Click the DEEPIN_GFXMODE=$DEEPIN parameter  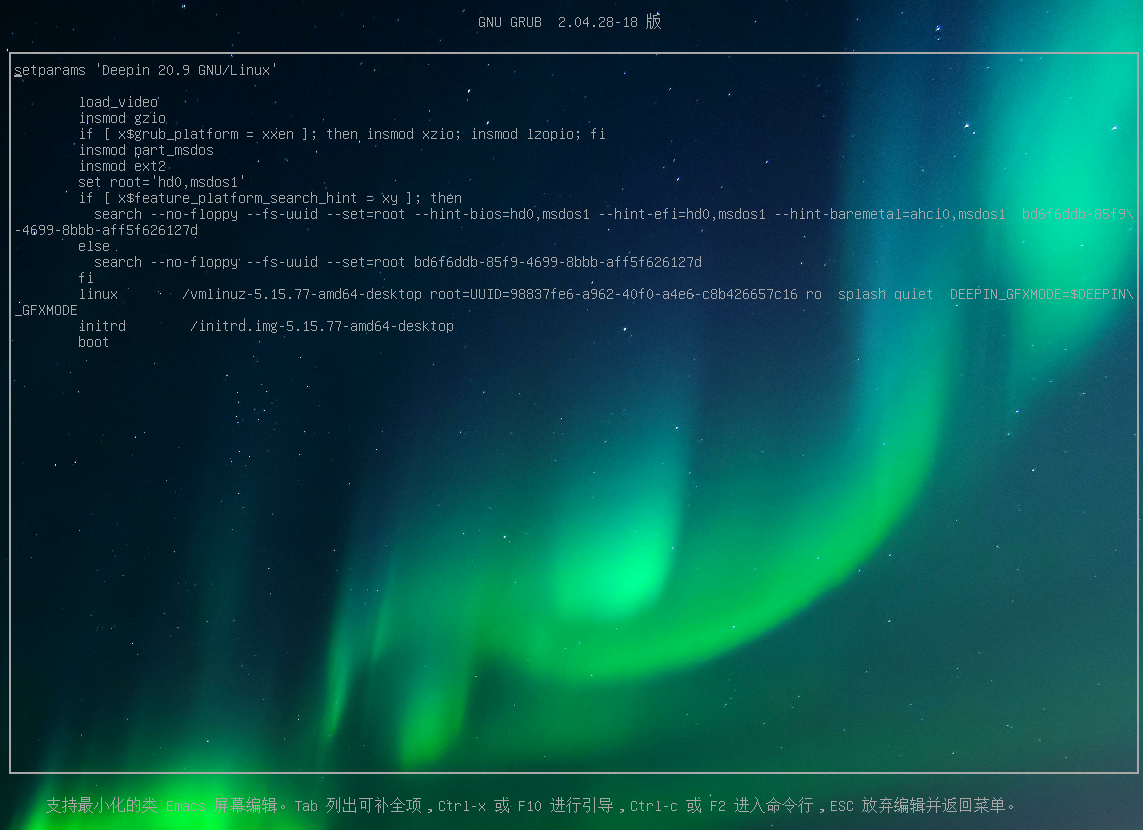pyautogui.click(x=1041, y=295)
